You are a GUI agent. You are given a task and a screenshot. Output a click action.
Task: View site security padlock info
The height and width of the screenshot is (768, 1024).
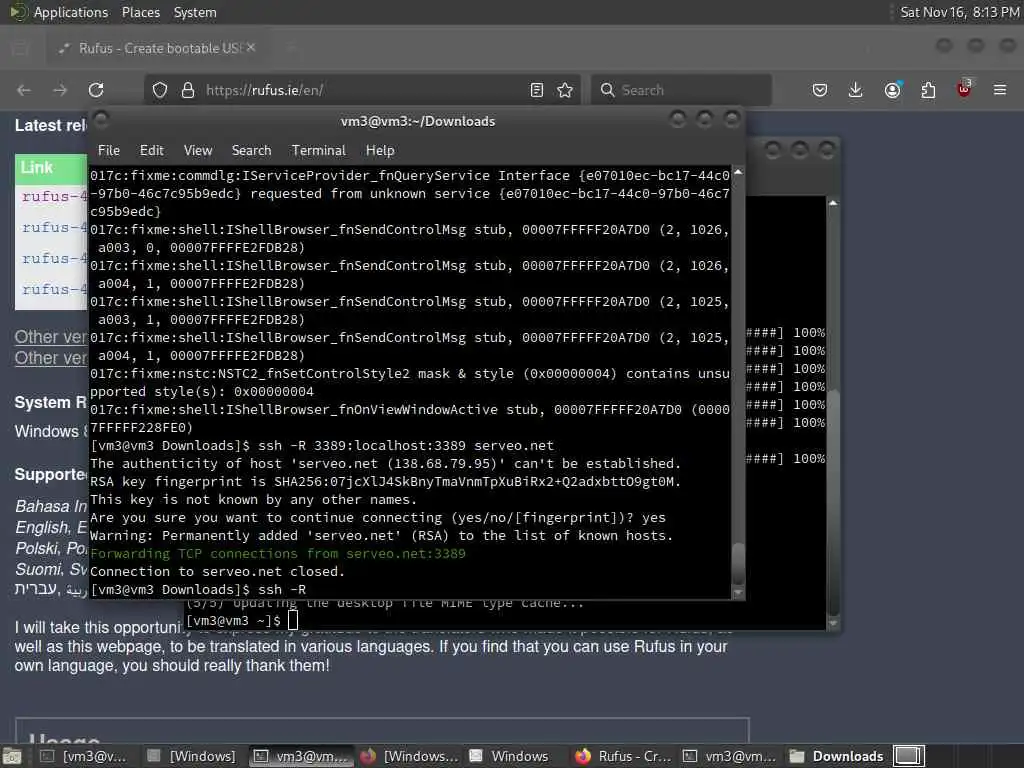pyautogui.click(x=188, y=90)
